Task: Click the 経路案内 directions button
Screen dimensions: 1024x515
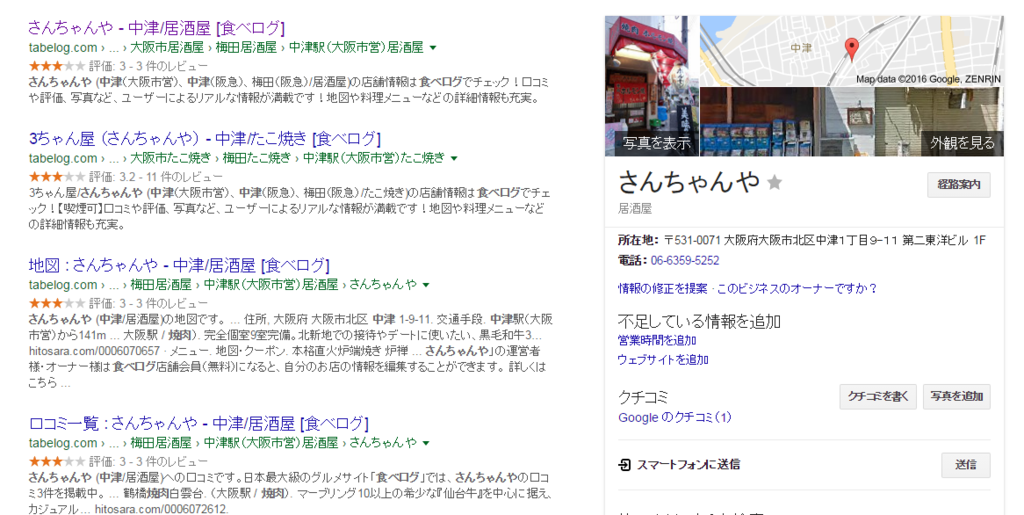Action: coord(959,185)
